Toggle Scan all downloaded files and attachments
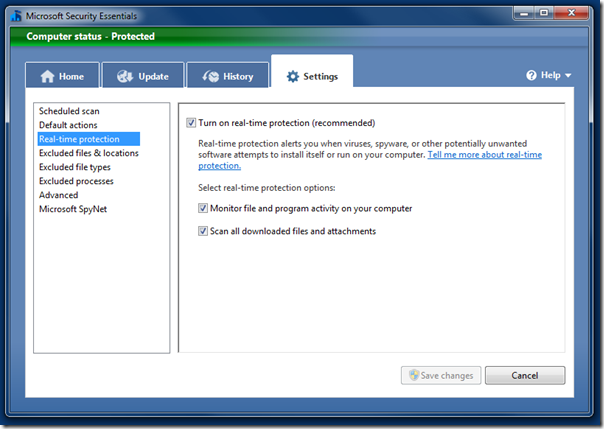This screenshot has height=429, width=604. 203,231
